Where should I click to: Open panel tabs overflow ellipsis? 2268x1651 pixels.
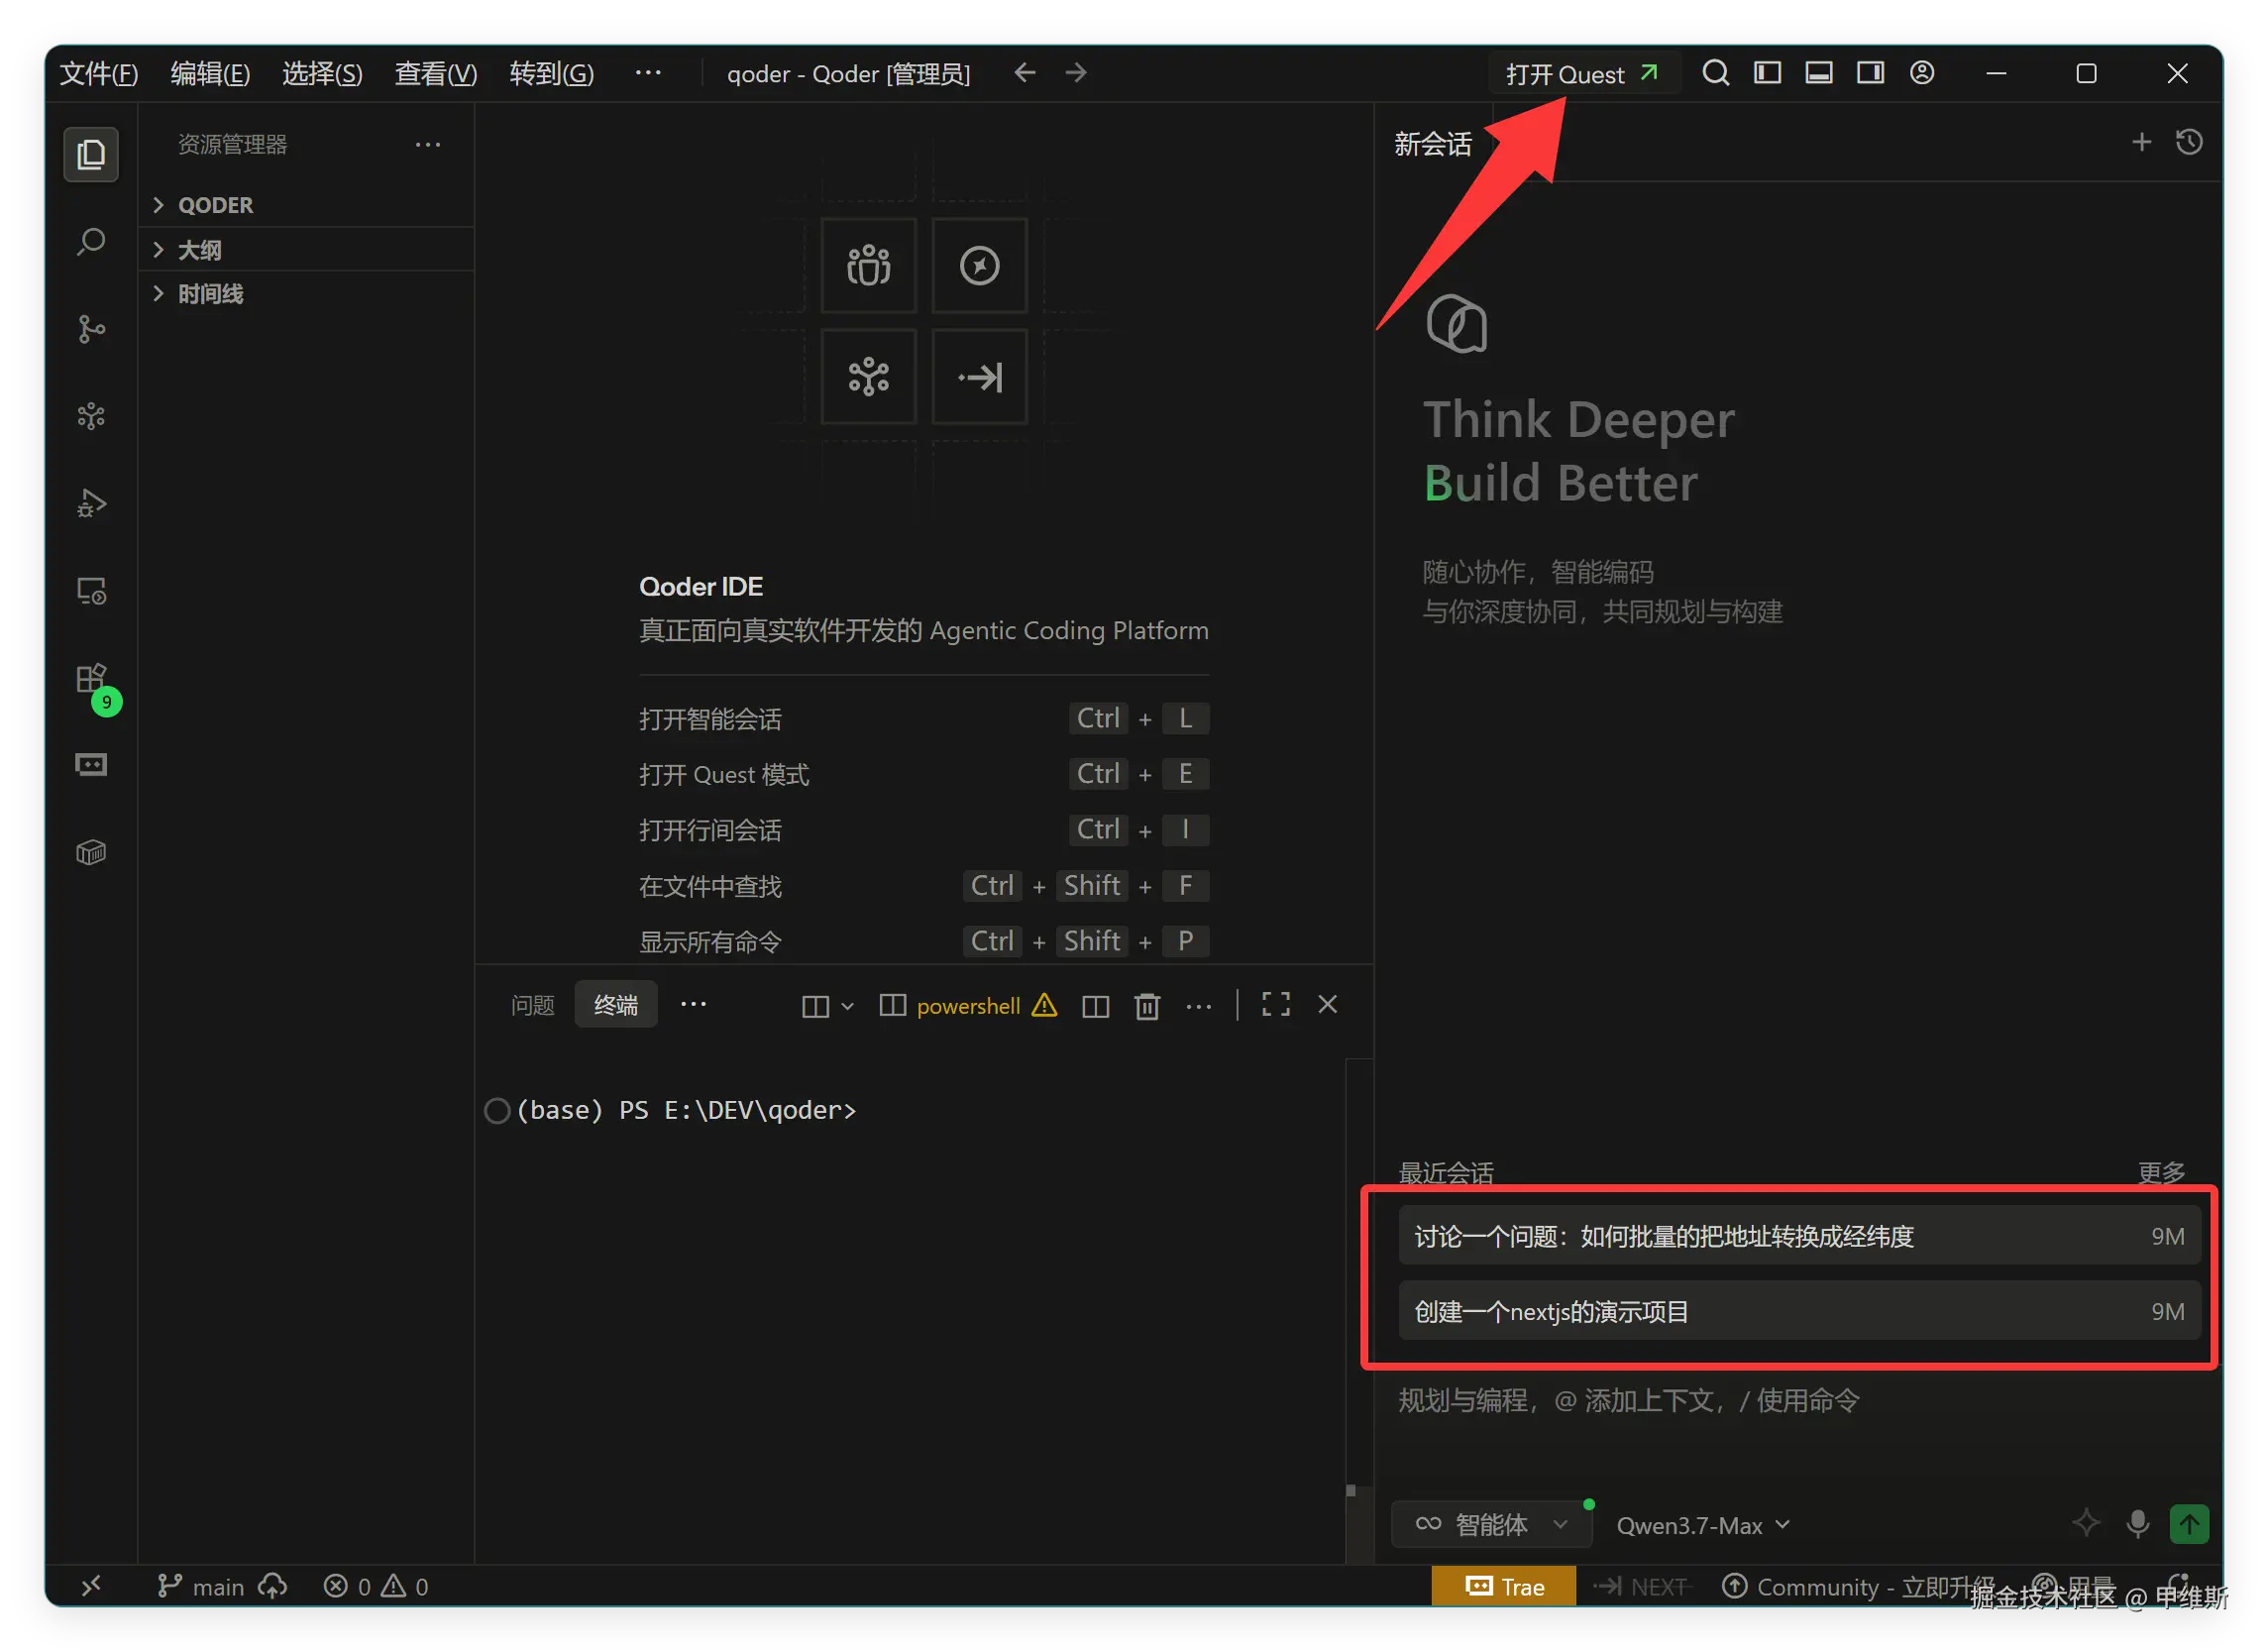pyautogui.click(x=693, y=1004)
